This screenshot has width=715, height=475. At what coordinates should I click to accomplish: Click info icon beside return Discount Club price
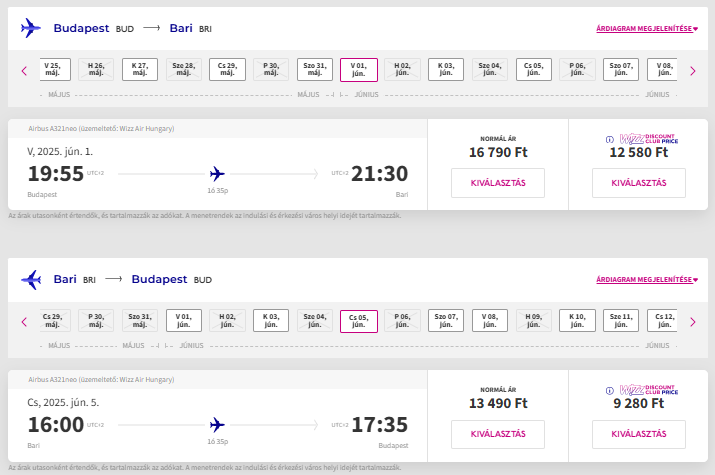point(610,390)
